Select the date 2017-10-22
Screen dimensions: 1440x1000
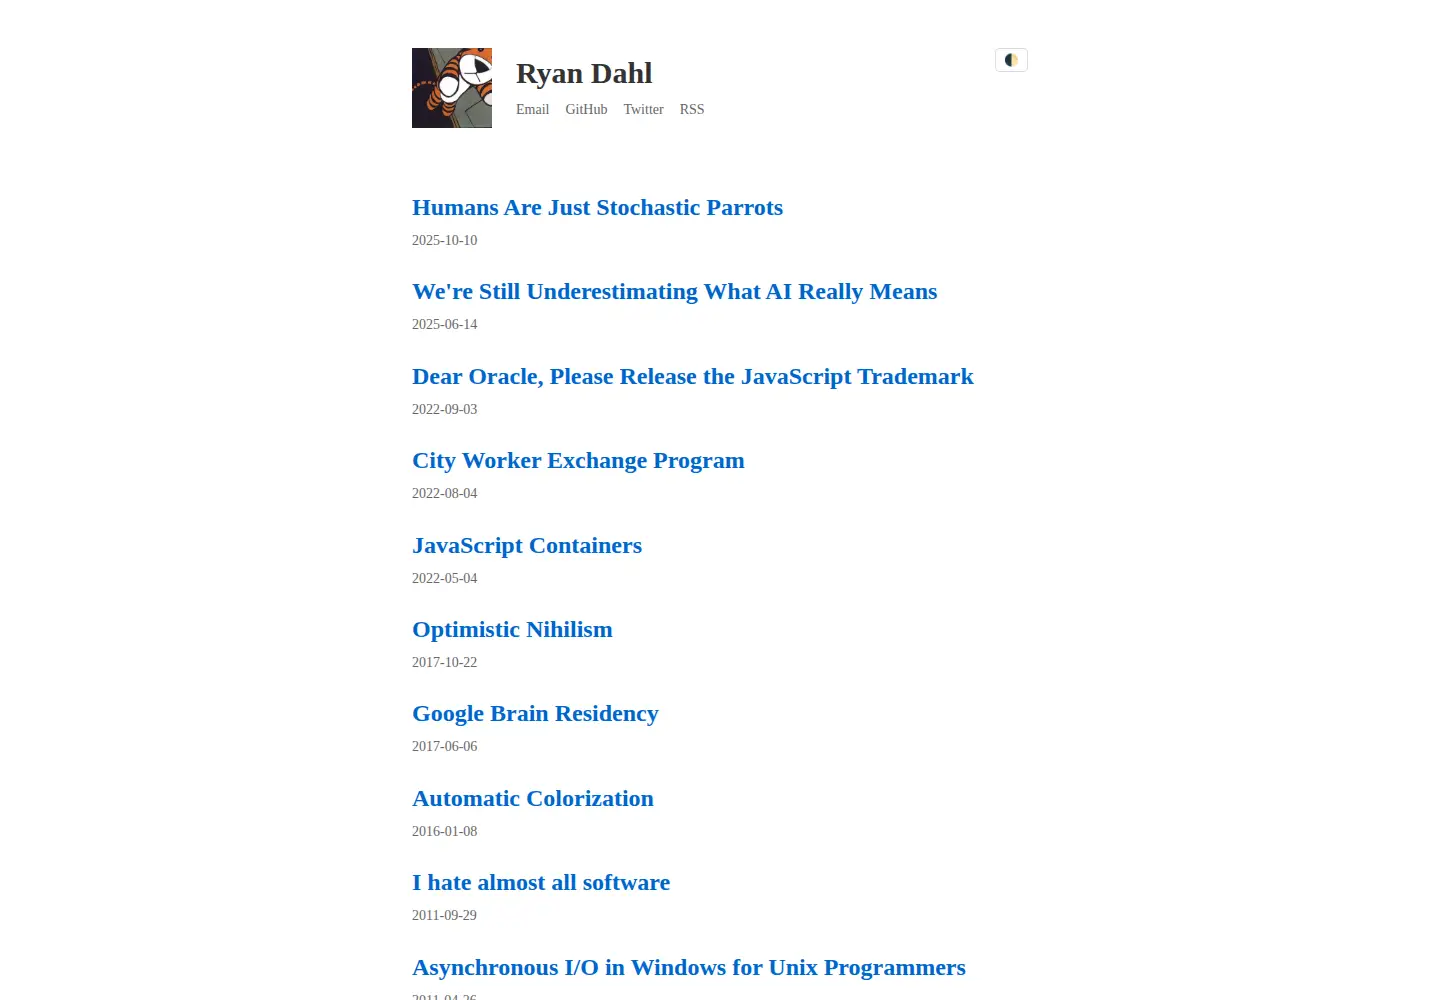(x=445, y=662)
